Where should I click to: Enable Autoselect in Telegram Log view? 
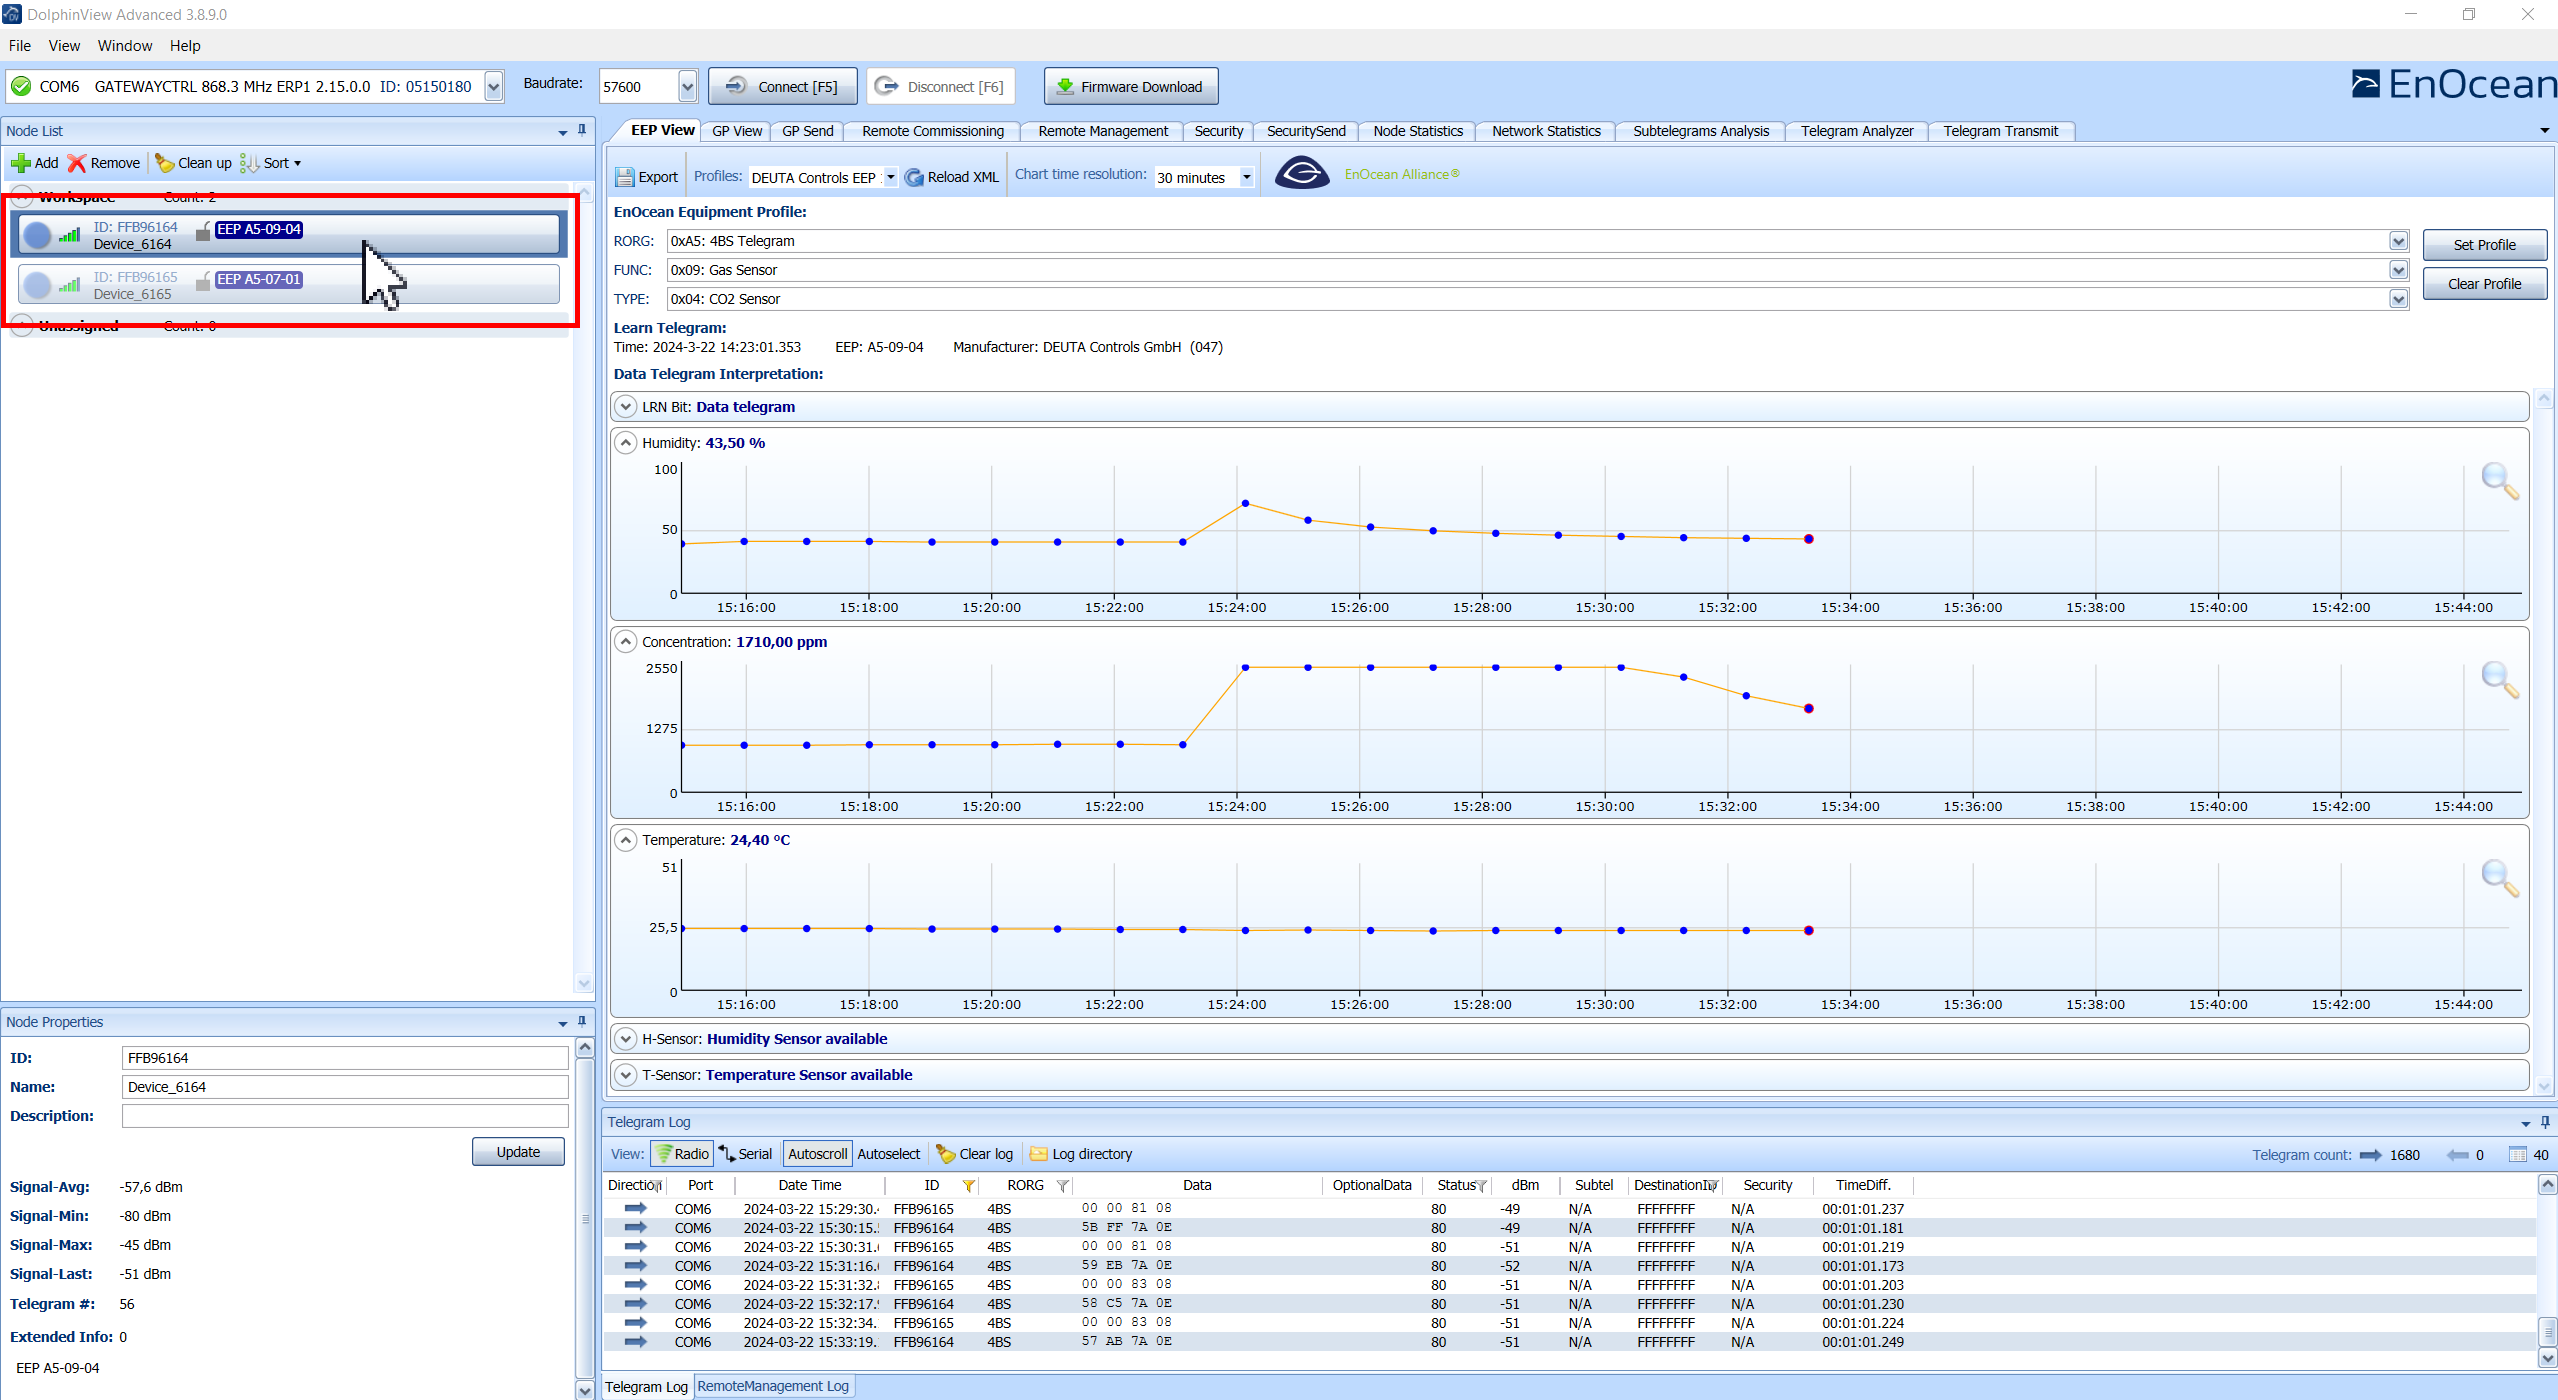click(887, 1153)
